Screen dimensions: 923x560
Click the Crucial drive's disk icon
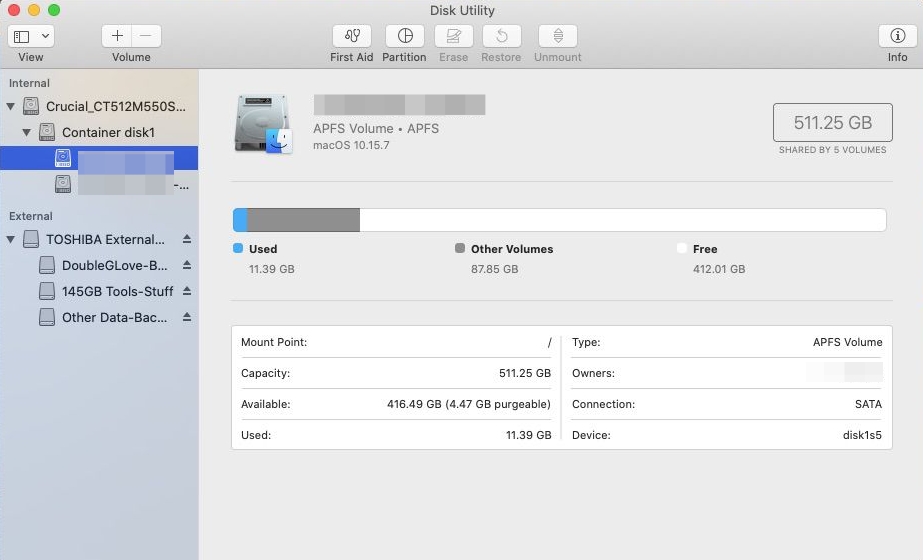31,106
